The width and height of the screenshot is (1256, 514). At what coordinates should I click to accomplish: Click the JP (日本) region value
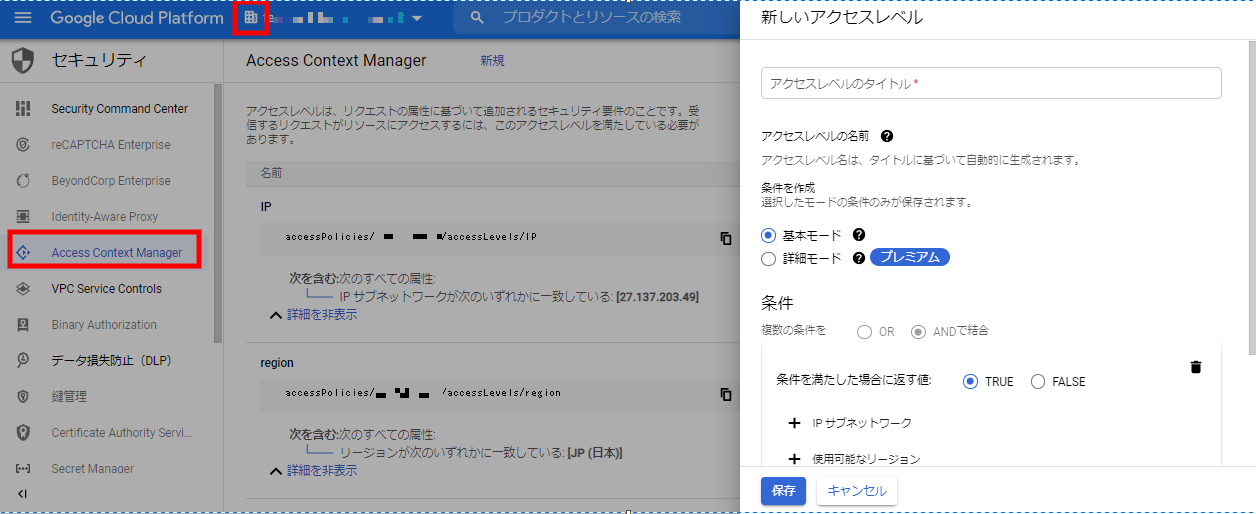pos(594,453)
